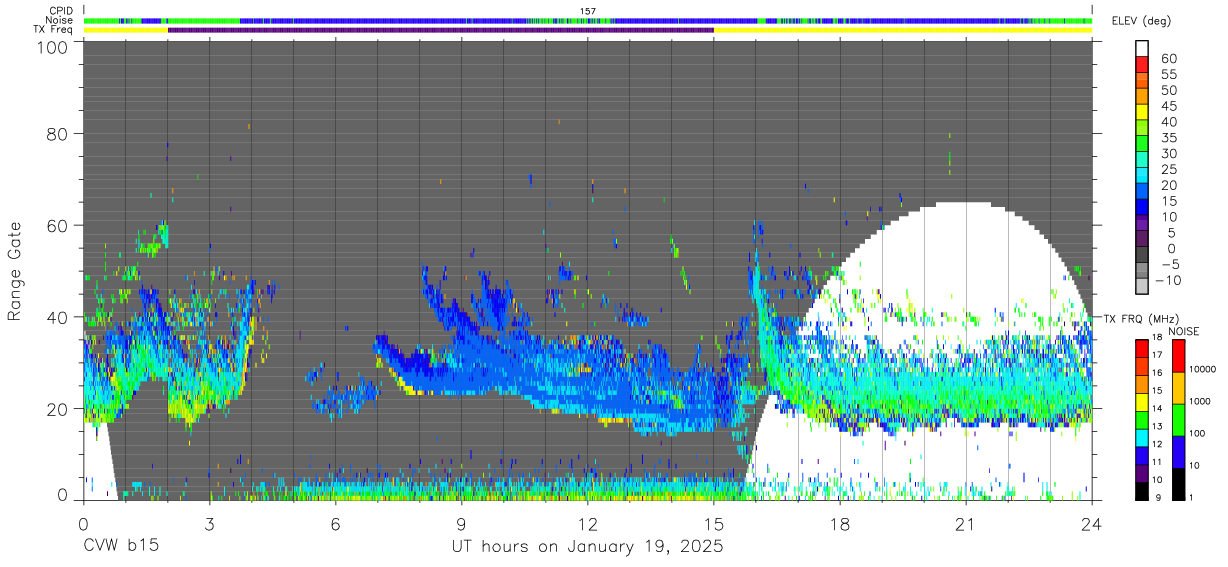
Task: Click the "55" label on the ELEV colorbar
Action: tap(1169, 74)
